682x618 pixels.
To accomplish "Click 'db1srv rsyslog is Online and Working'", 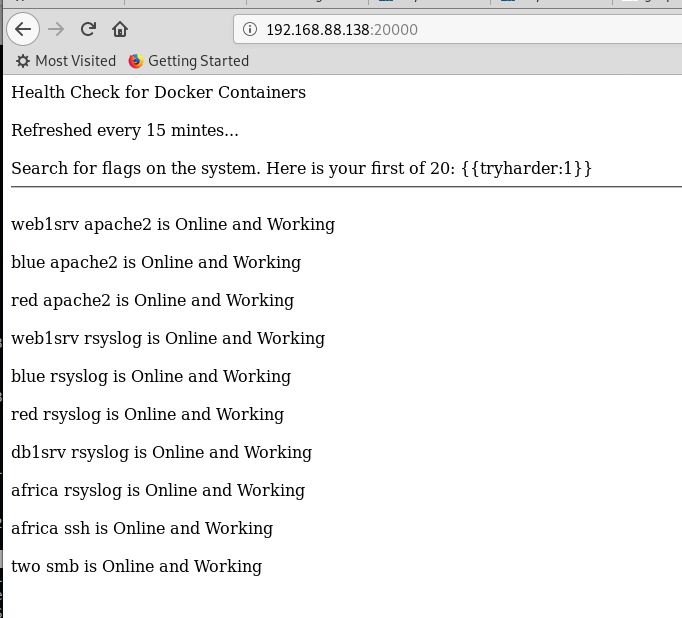I will point(161,452).
